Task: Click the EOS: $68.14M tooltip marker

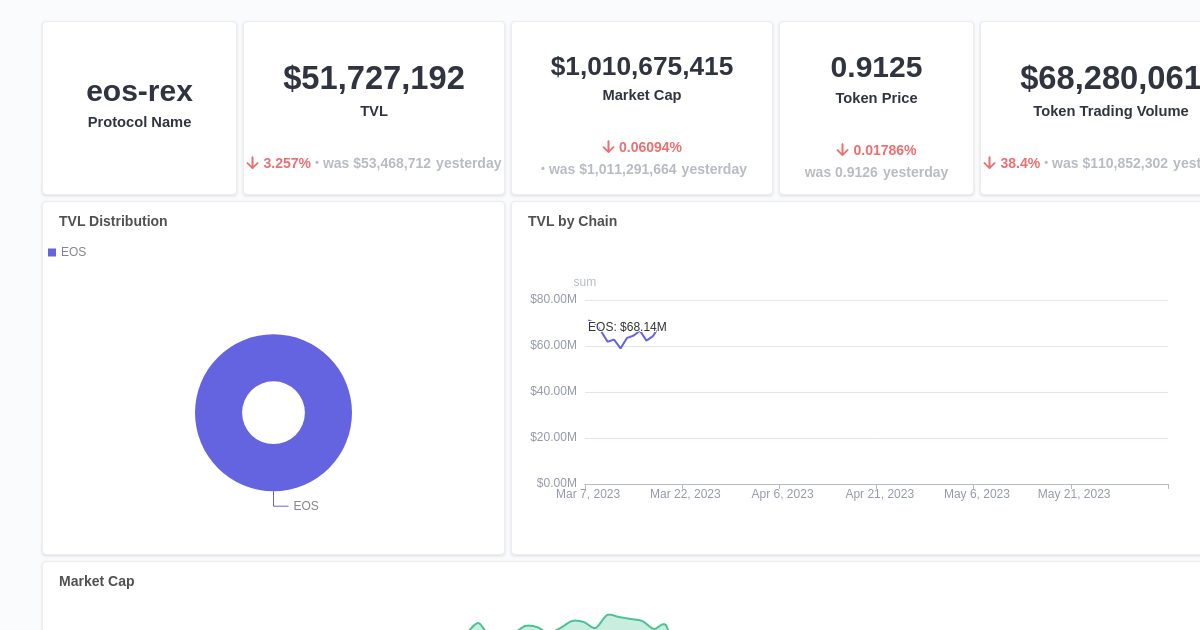Action: point(627,327)
